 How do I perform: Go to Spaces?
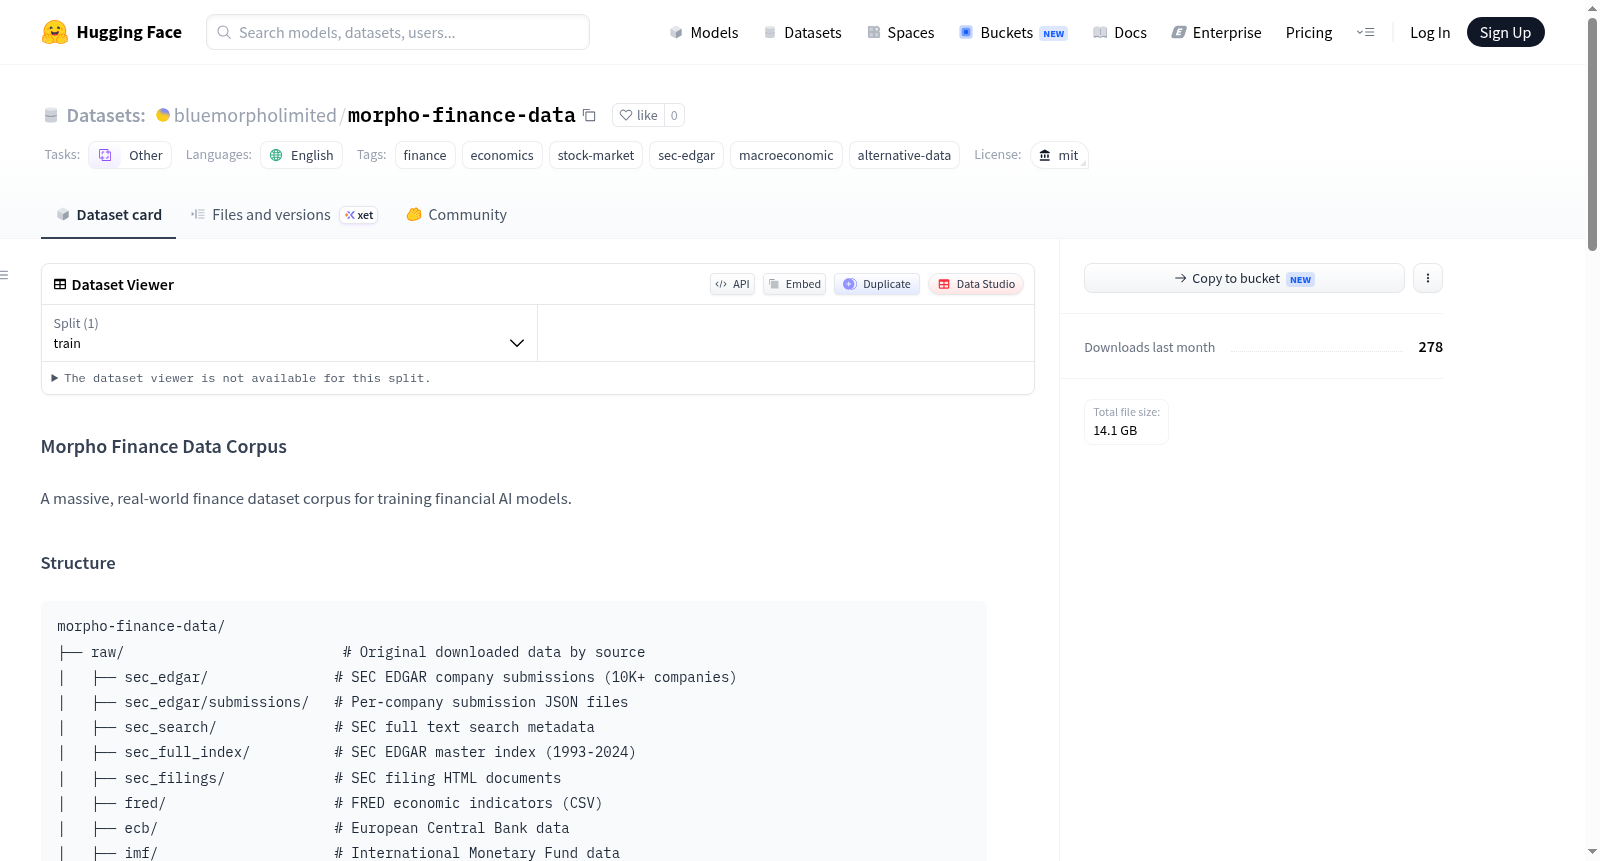pyautogui.click(x=901, y=32)
